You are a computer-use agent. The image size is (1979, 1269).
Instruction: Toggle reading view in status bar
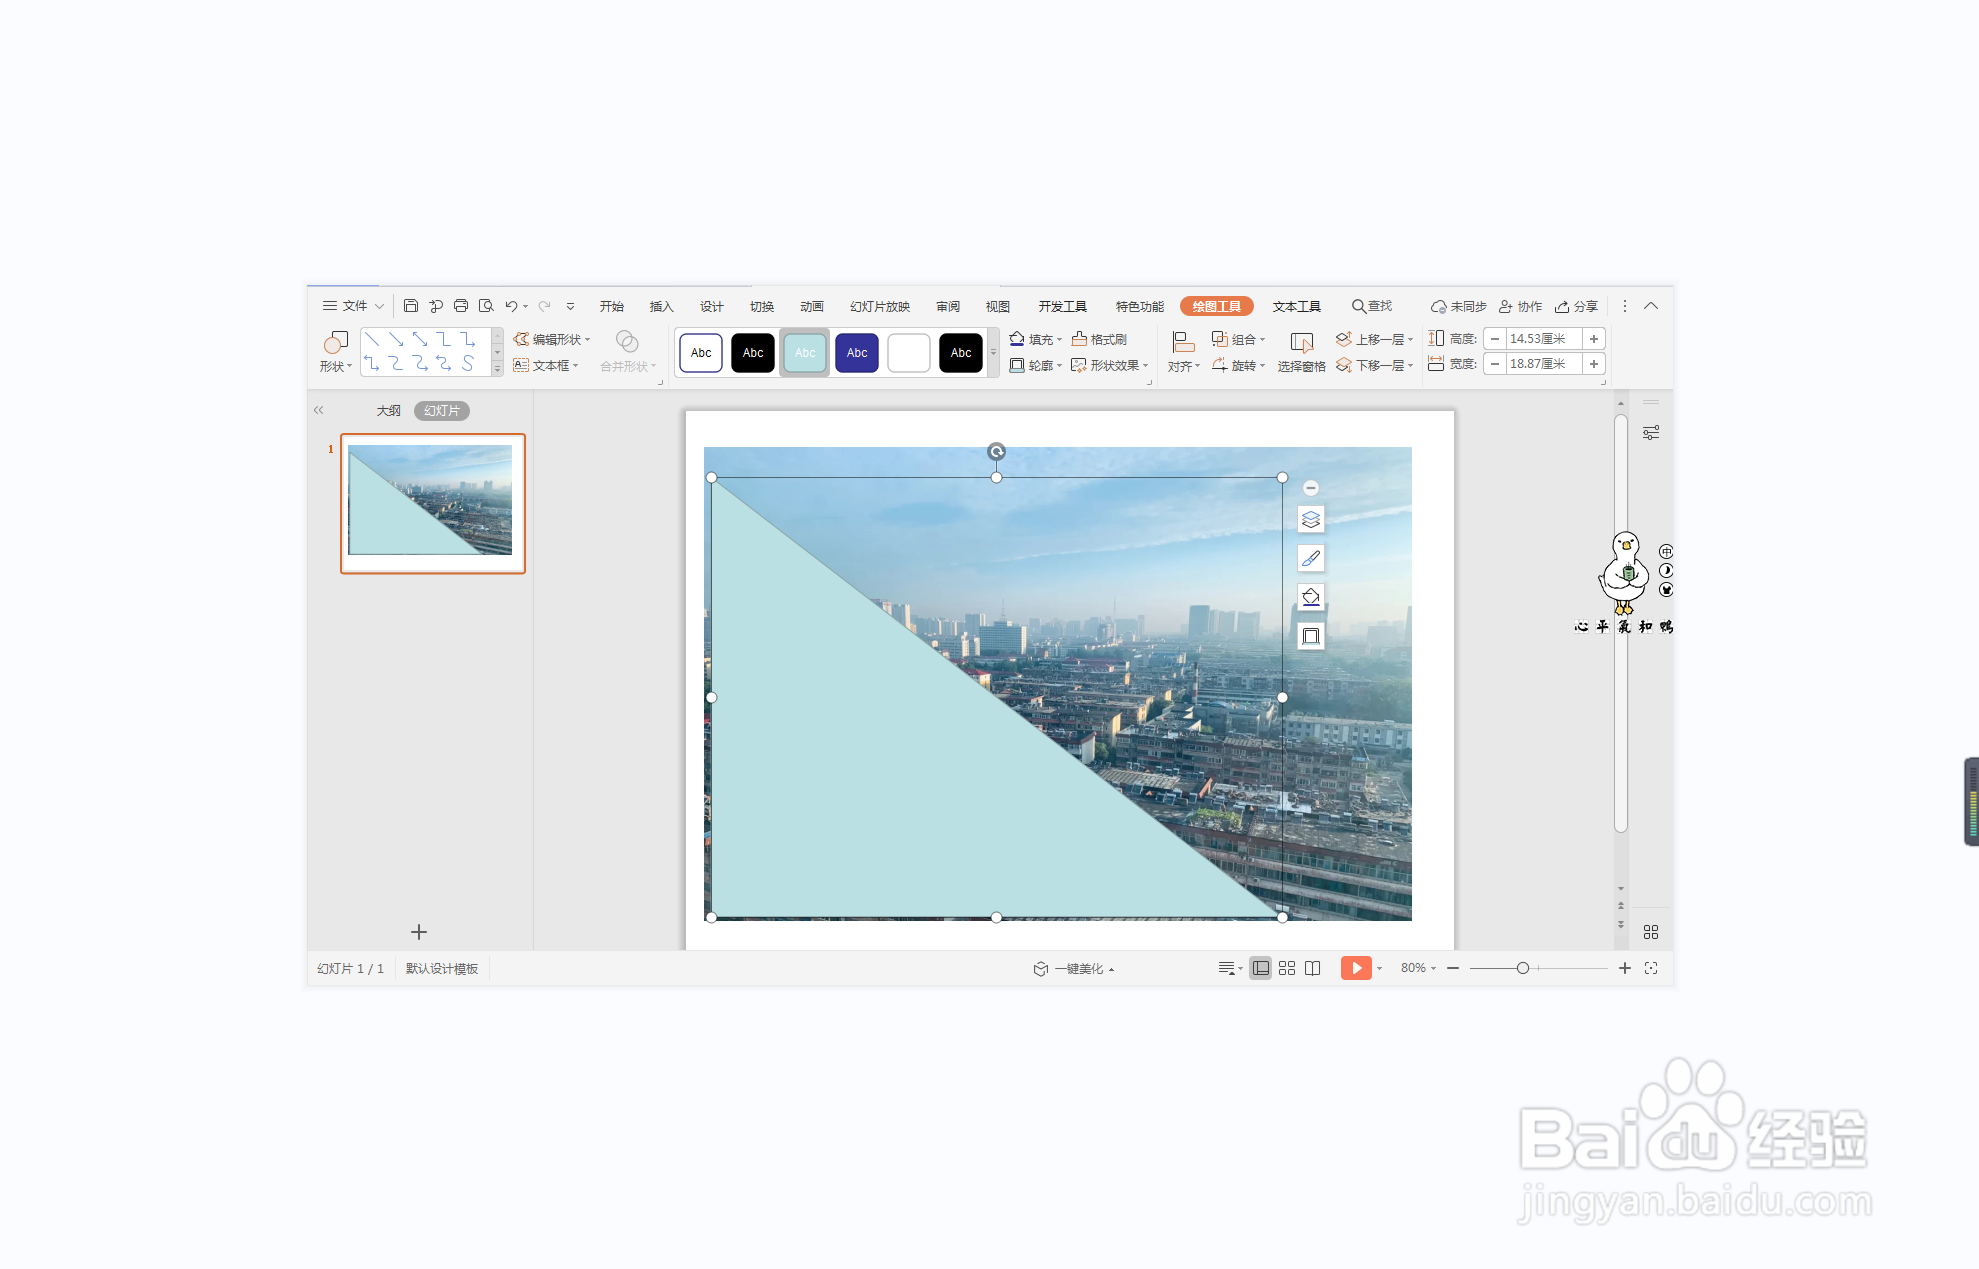tap(1313, 968)
